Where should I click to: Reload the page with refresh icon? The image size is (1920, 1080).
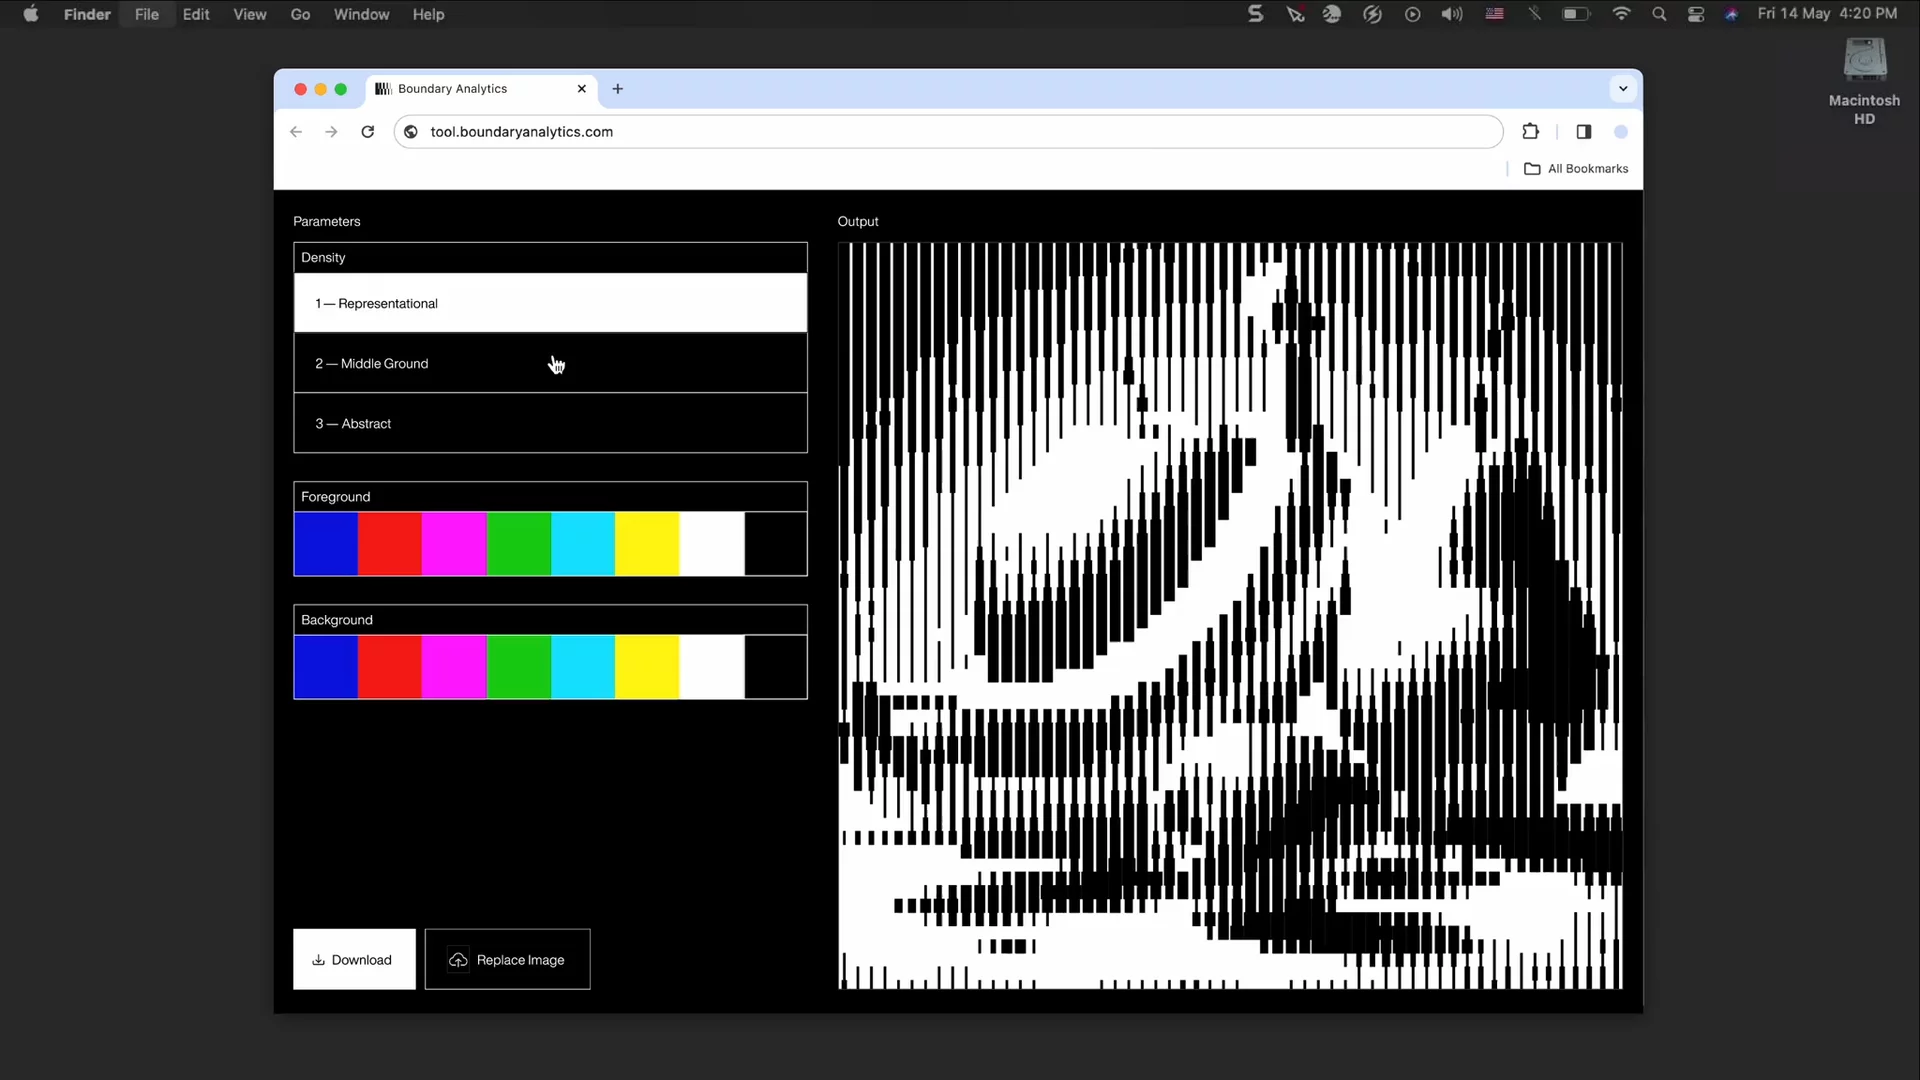point(368,132)
